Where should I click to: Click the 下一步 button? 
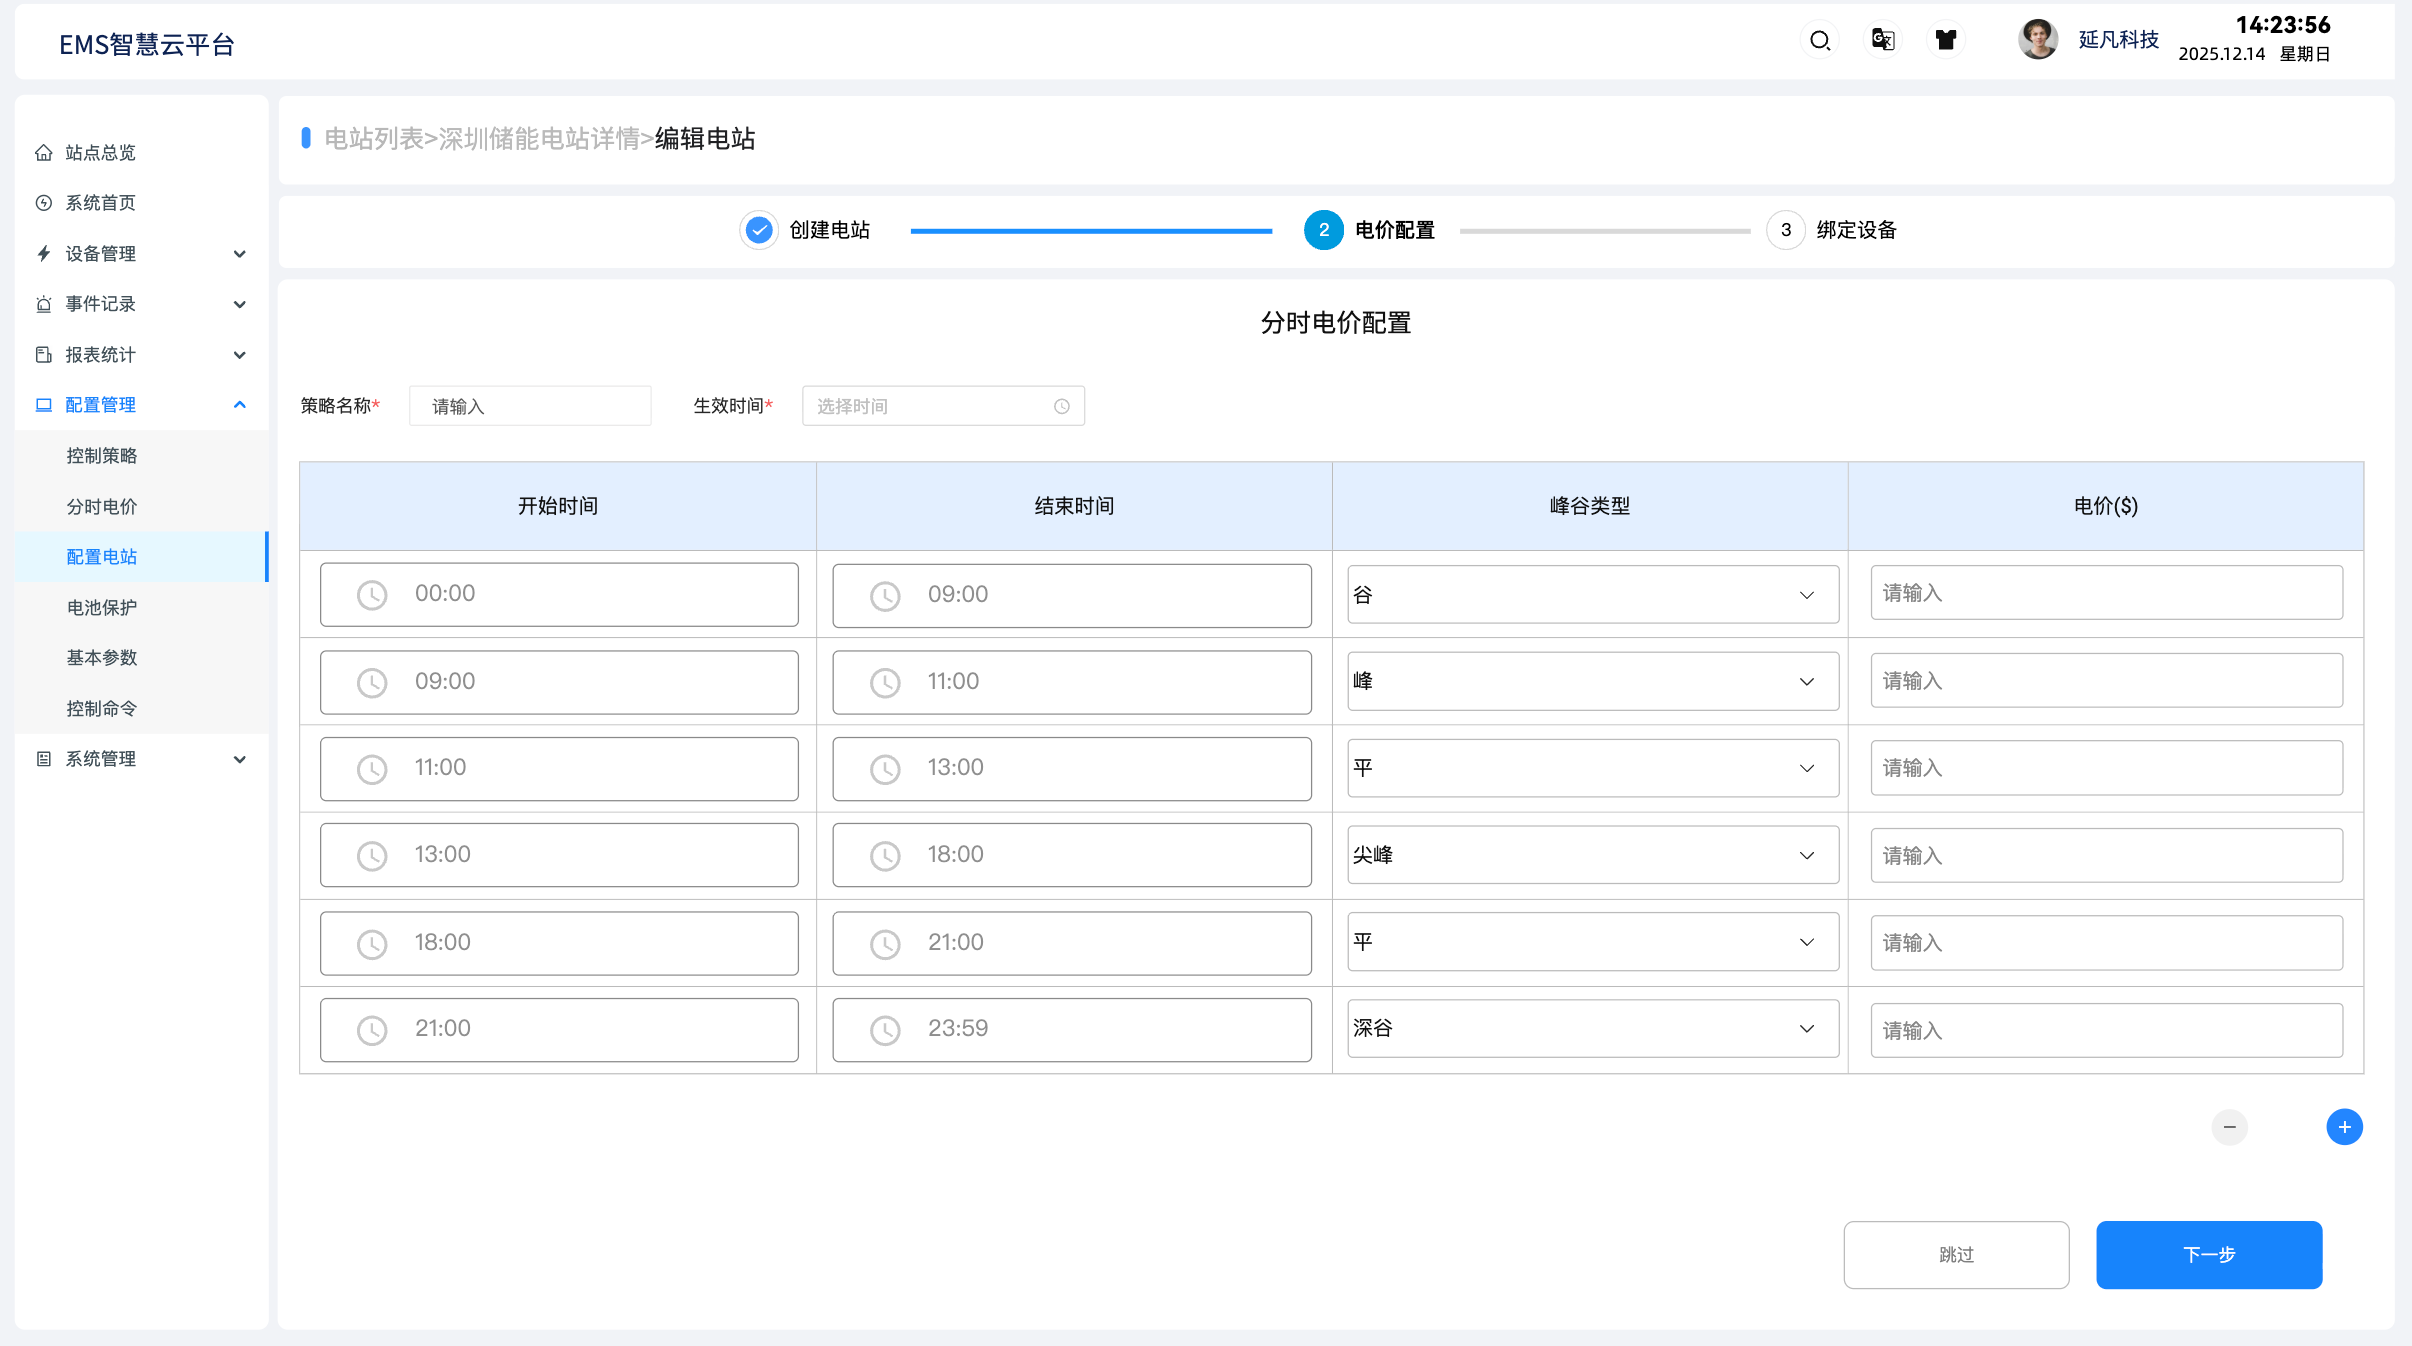[x=2208, y=1255]
